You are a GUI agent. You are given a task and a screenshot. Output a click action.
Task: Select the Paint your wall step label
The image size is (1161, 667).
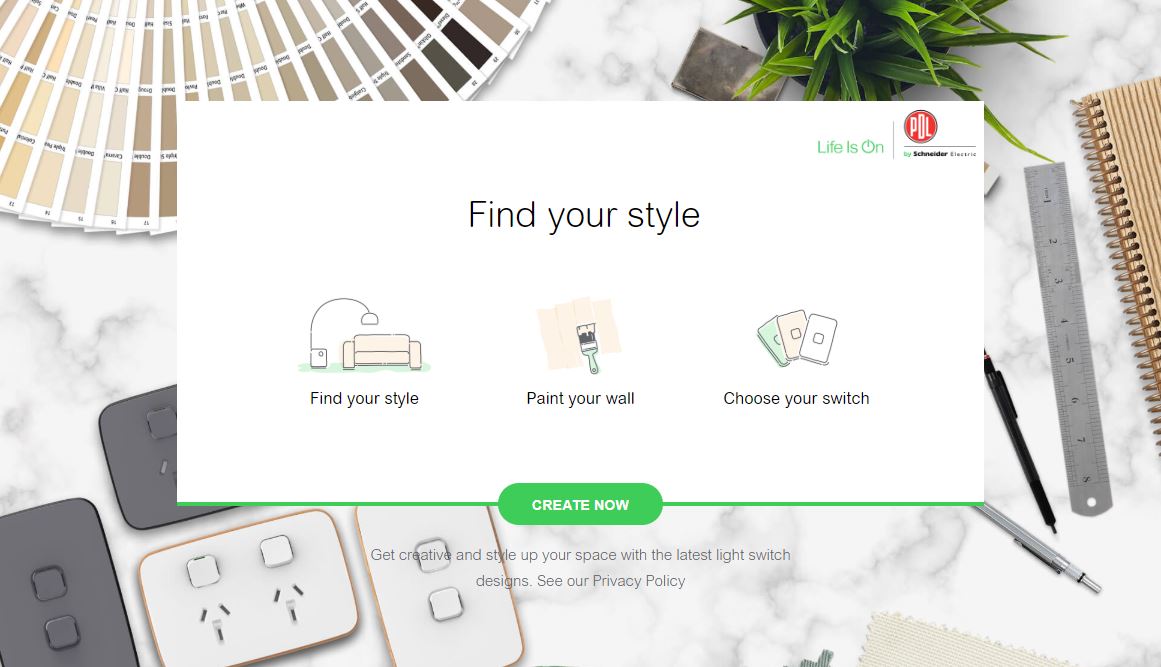[580, 398]
